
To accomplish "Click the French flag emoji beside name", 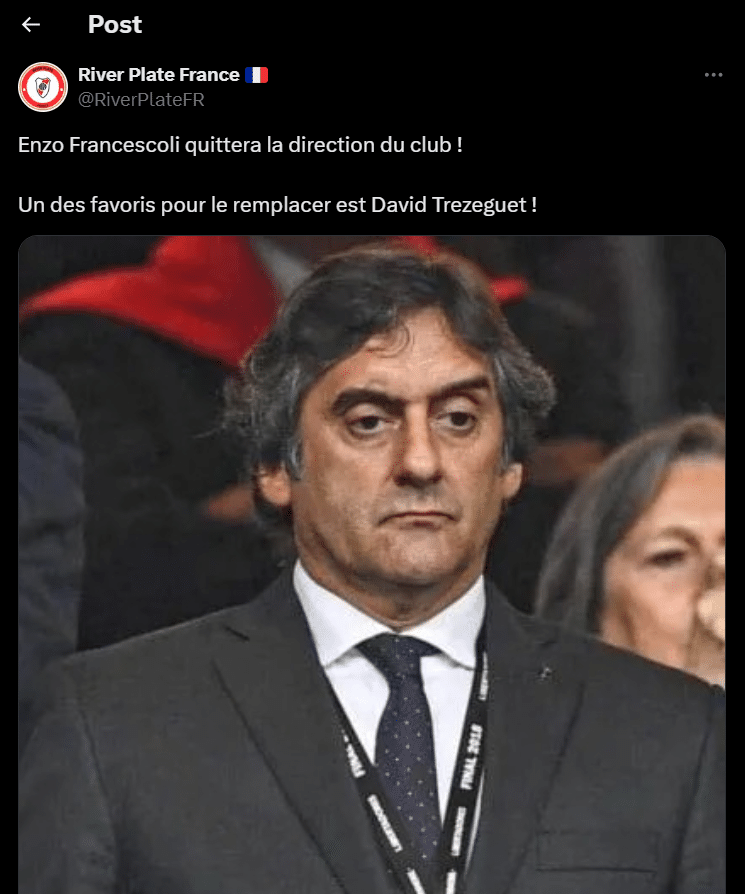I will pyautogui.click(x=257, y=75).
